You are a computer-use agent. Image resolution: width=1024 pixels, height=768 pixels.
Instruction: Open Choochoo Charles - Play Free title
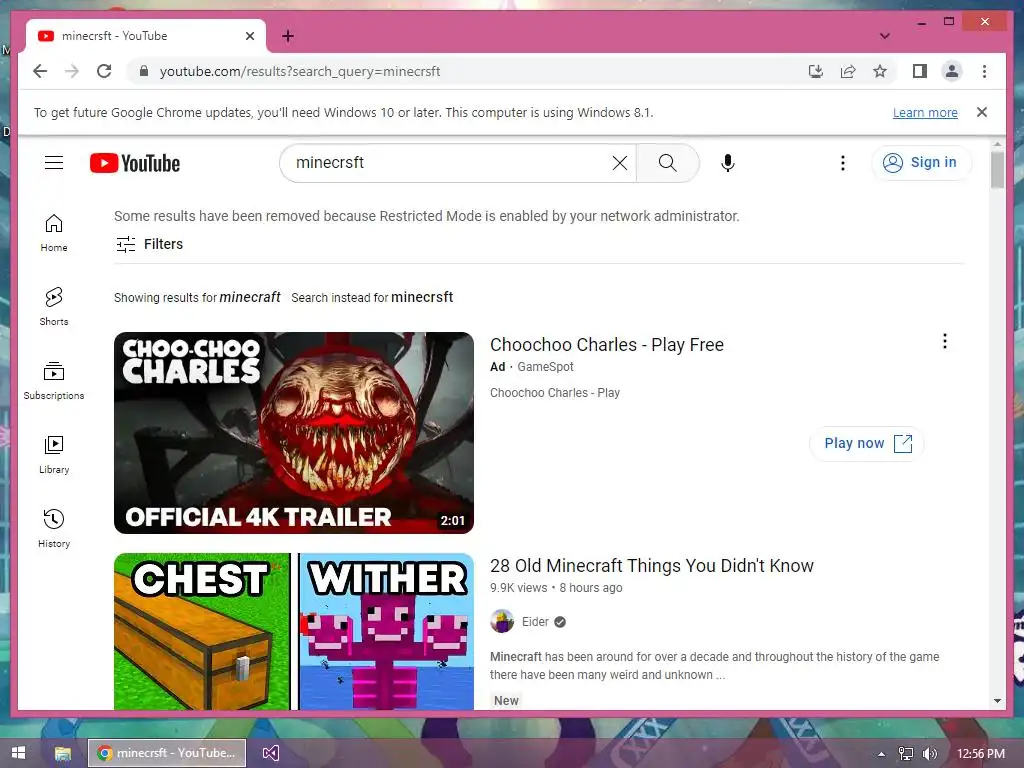607,344
